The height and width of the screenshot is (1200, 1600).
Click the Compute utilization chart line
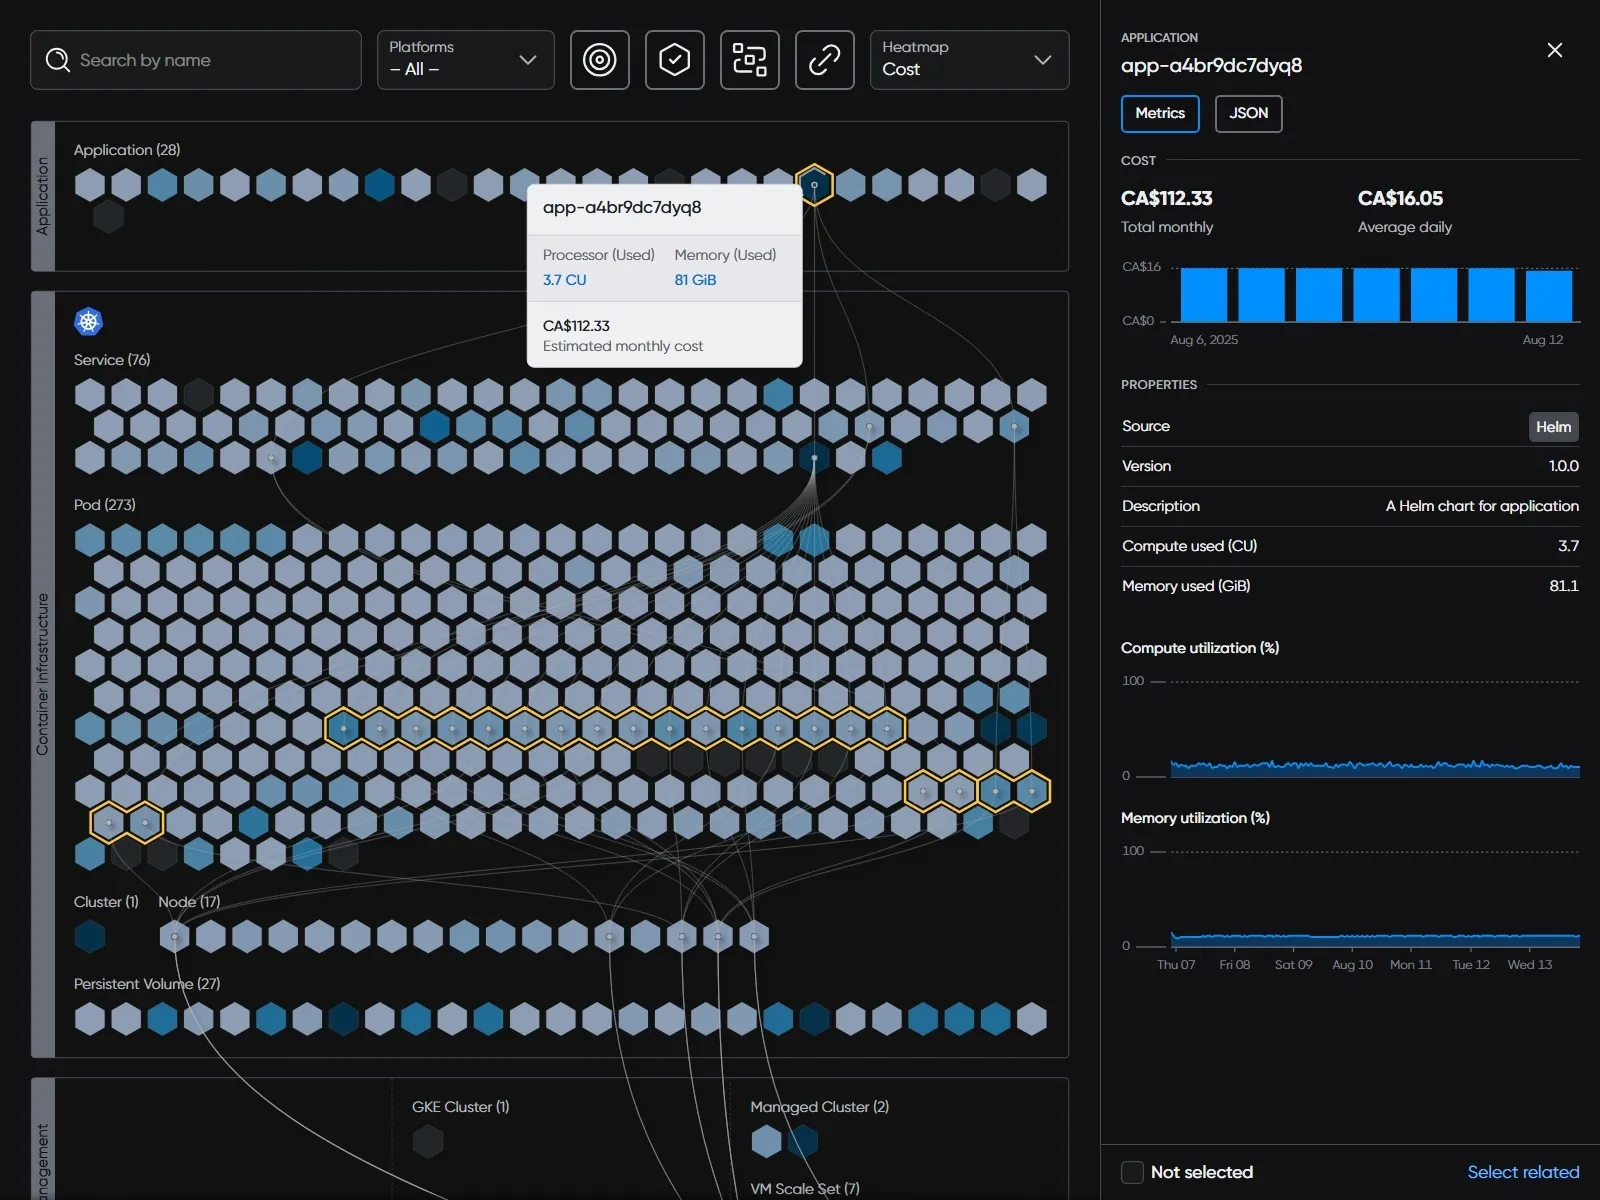pos(1375,768)
